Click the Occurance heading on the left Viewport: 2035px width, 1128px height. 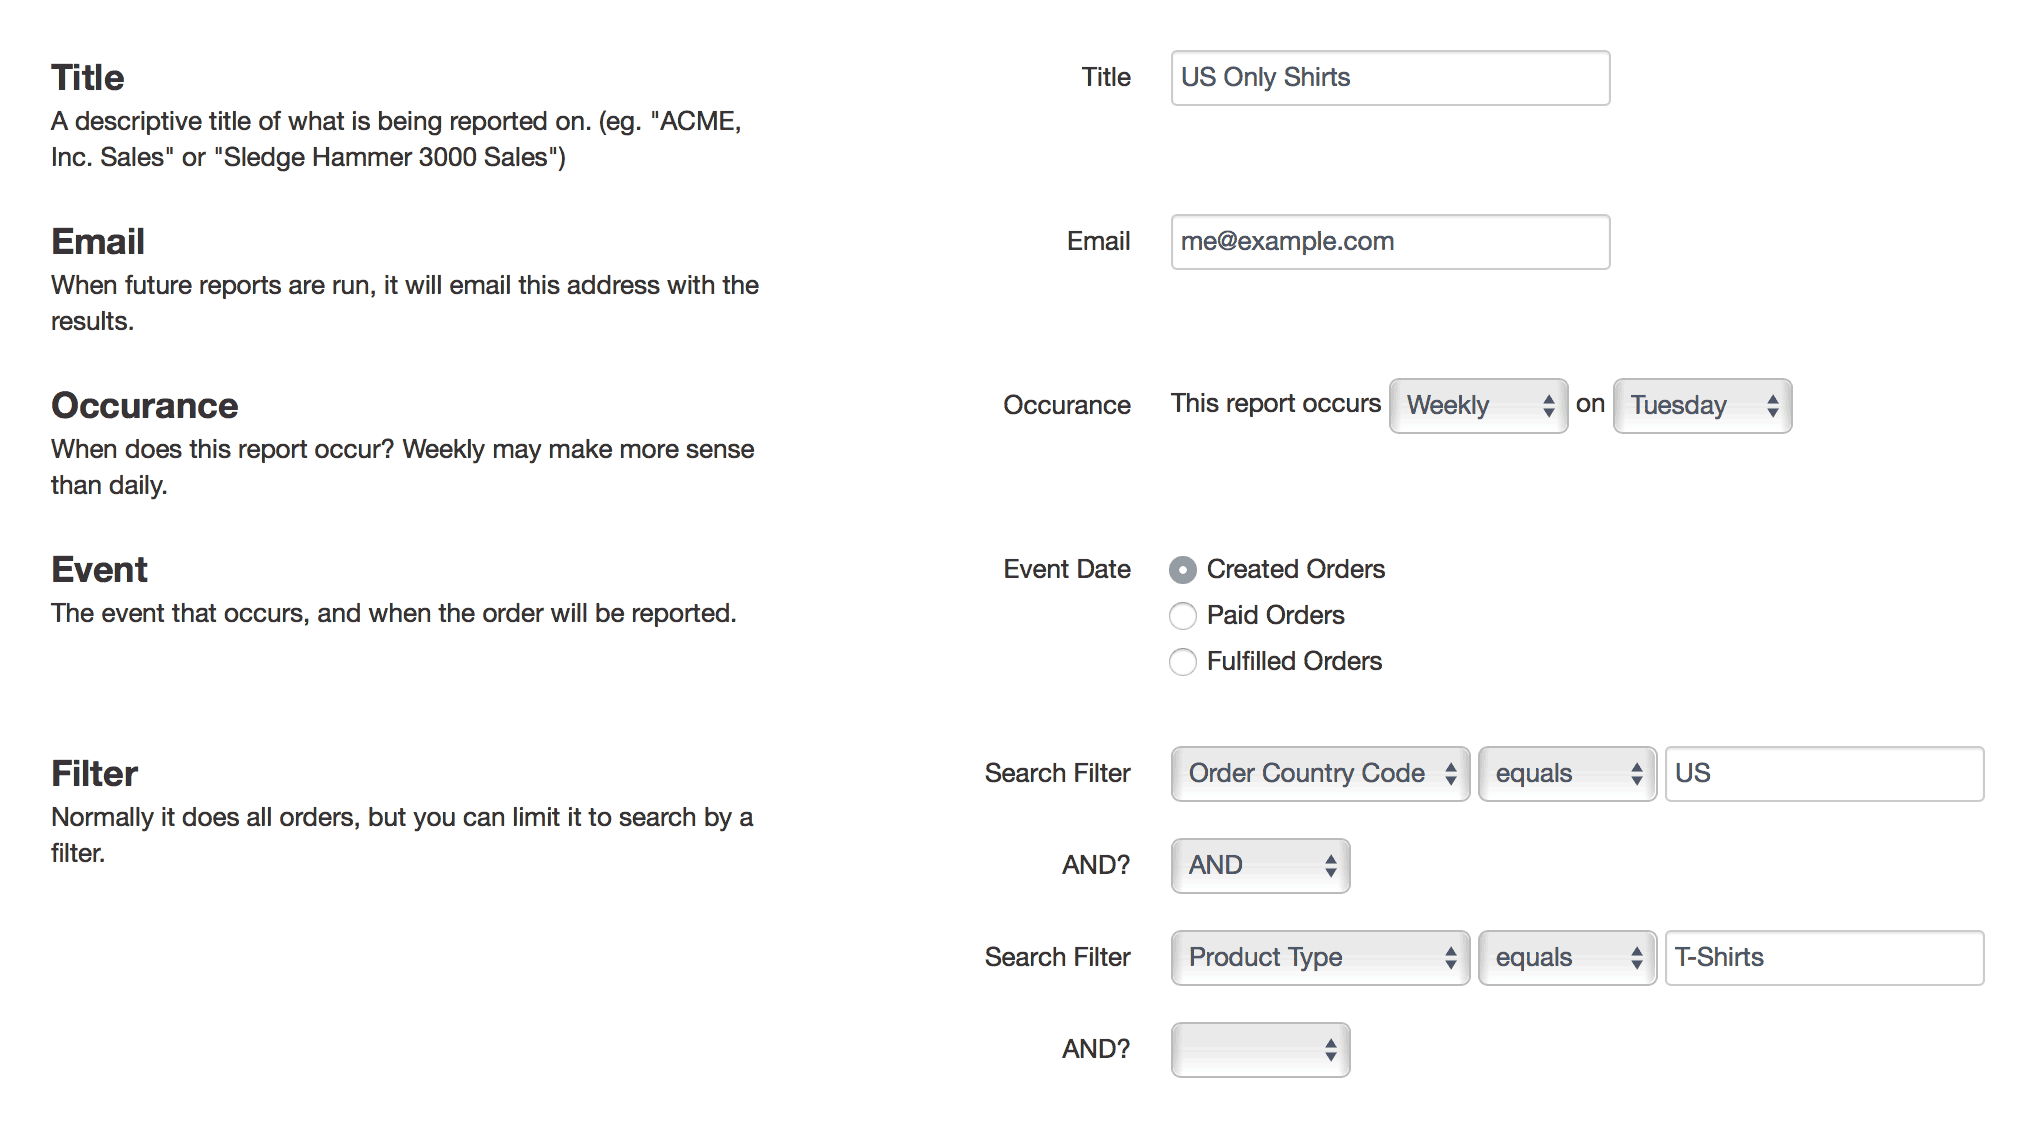(145, 406)
